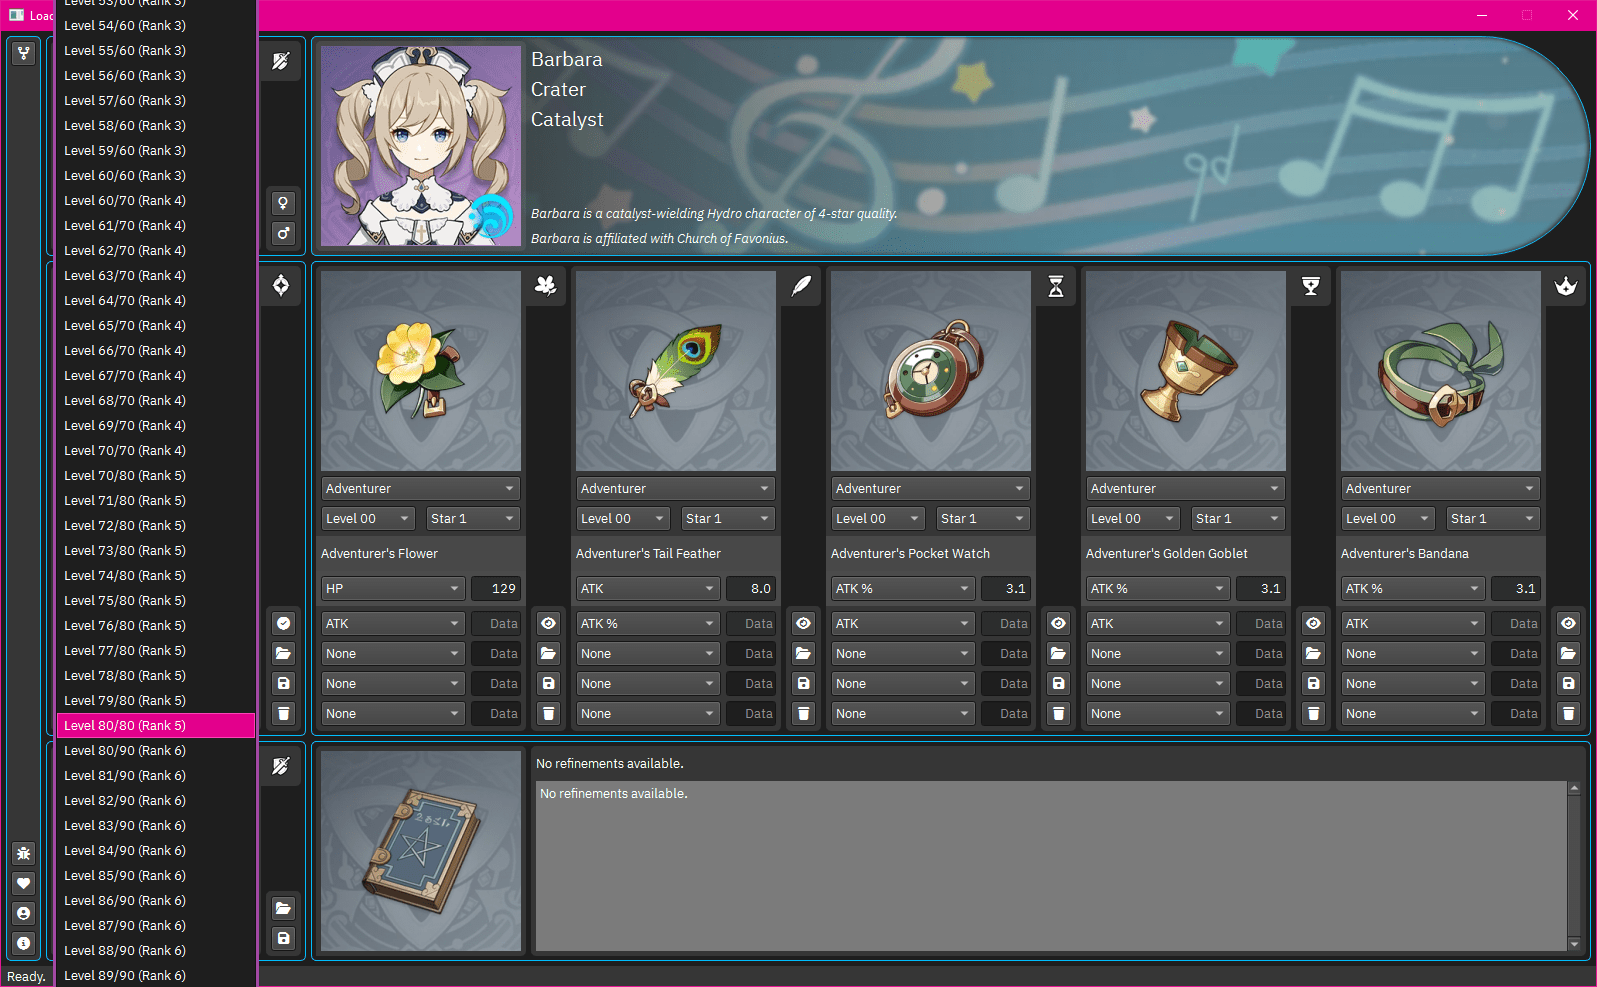Image resolution: width=1597 pixels, height=987 pixels.
Task: Toggle the eye icon right of the Bandana card
Action: 1569,623
